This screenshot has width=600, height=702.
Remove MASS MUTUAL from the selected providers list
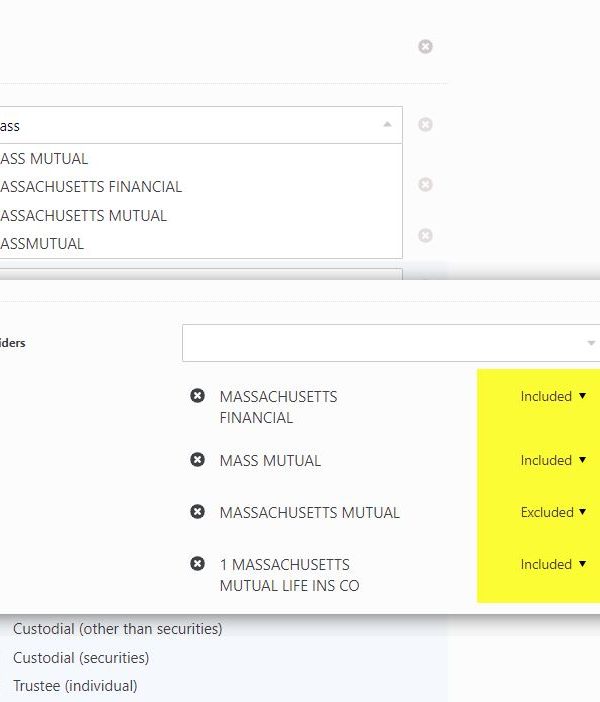click(198, 460)
